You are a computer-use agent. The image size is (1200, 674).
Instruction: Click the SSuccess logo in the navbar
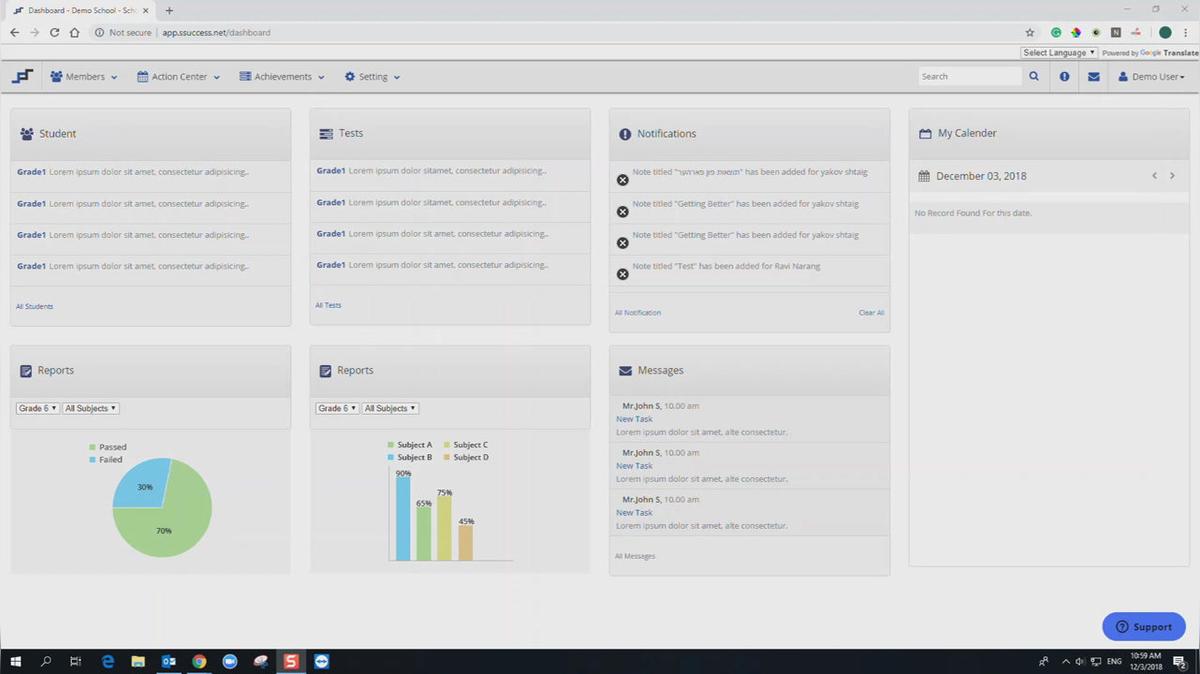(x=23, y=76)
